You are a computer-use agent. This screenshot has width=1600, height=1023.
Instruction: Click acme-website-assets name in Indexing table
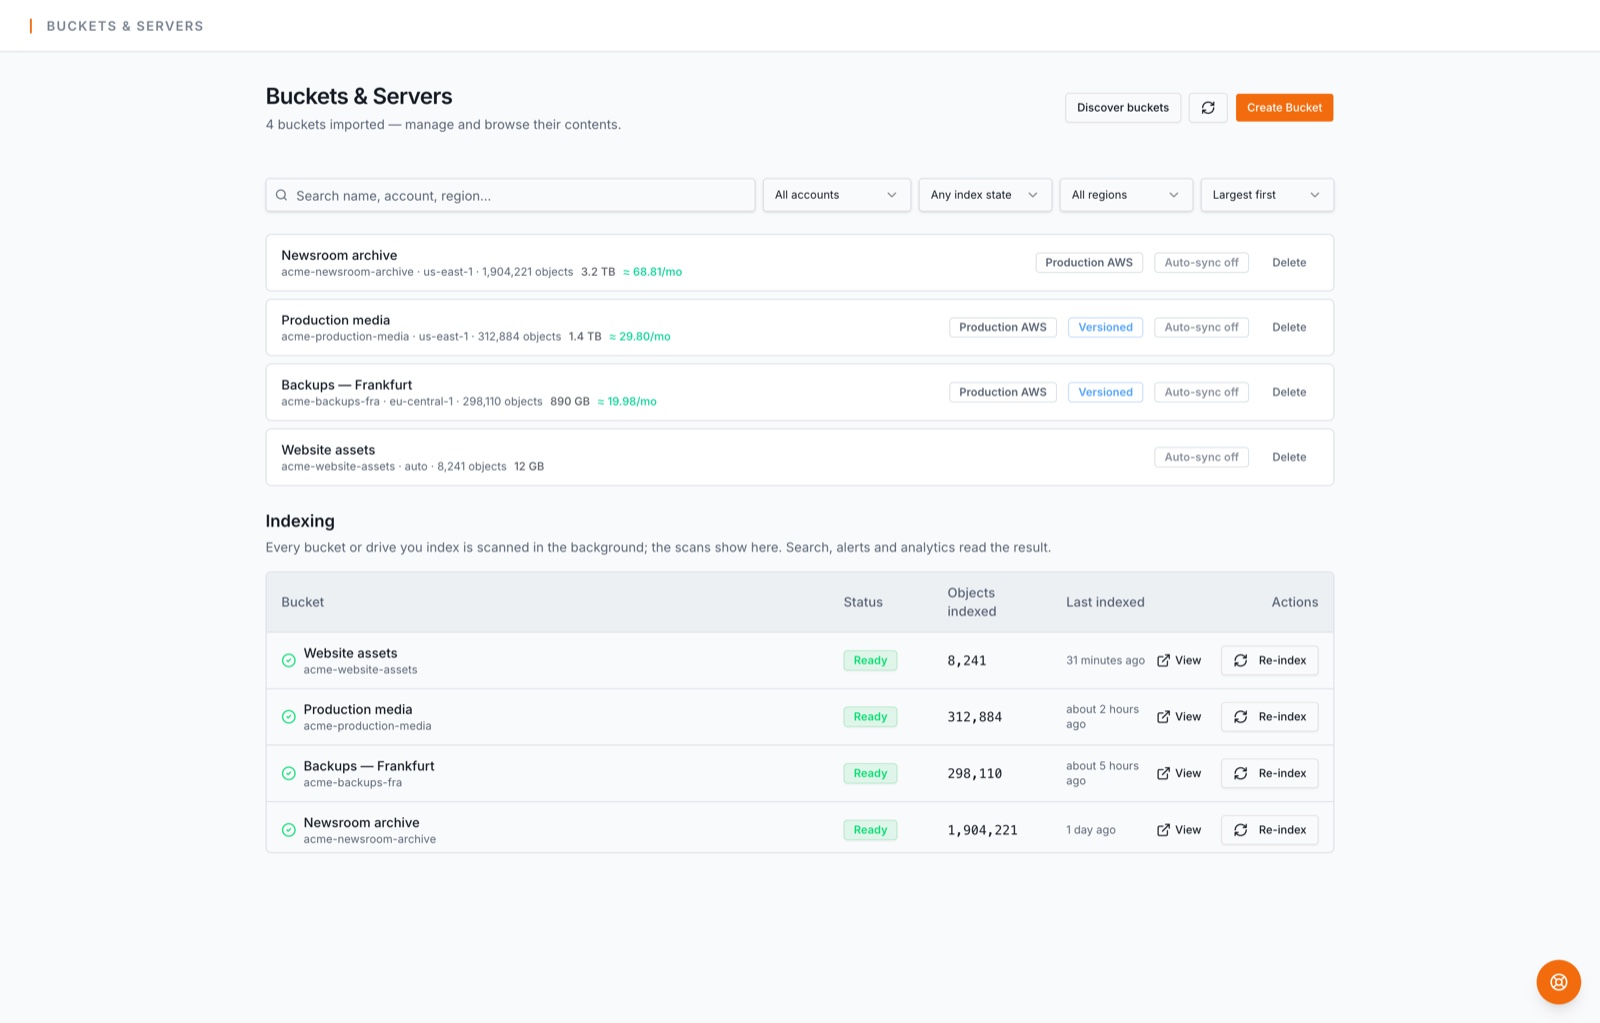tap(360, 670)
